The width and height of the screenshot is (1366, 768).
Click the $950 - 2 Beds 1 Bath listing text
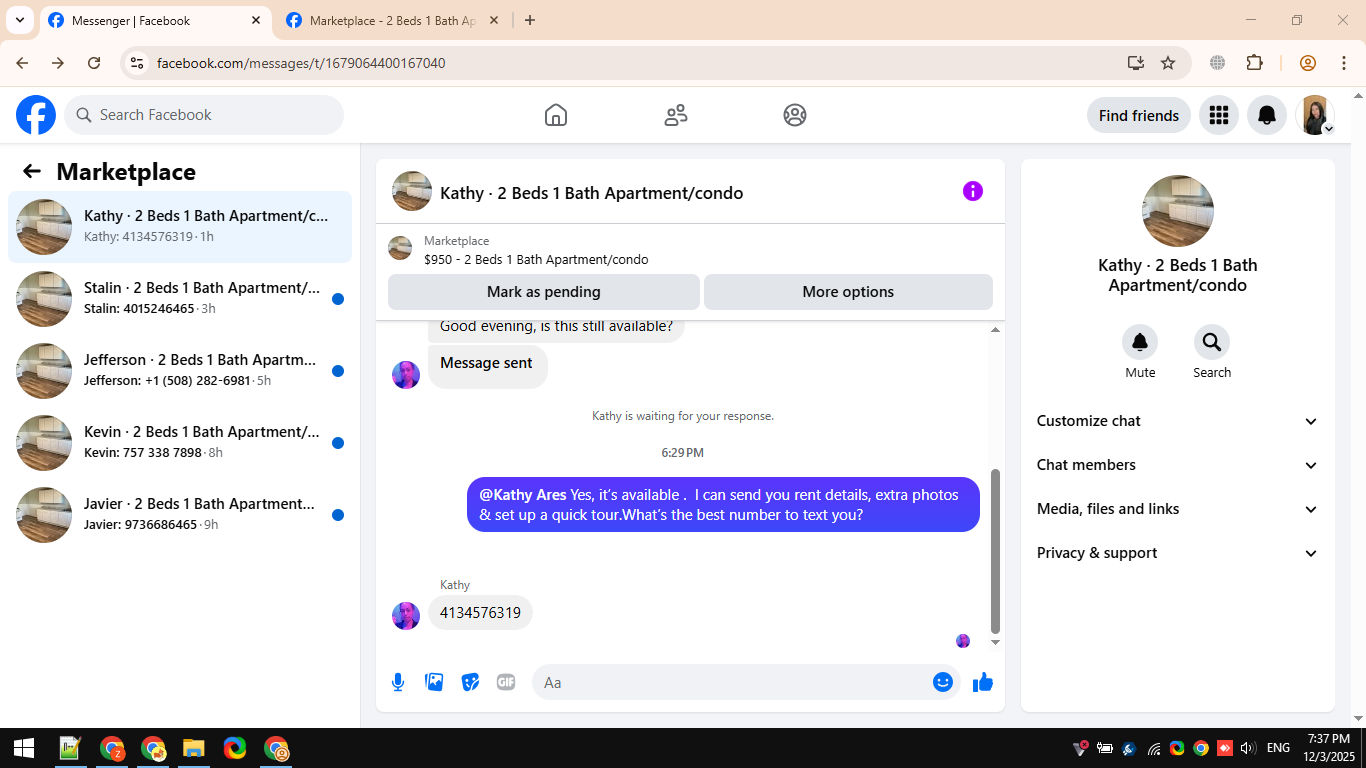pos(536,260)
